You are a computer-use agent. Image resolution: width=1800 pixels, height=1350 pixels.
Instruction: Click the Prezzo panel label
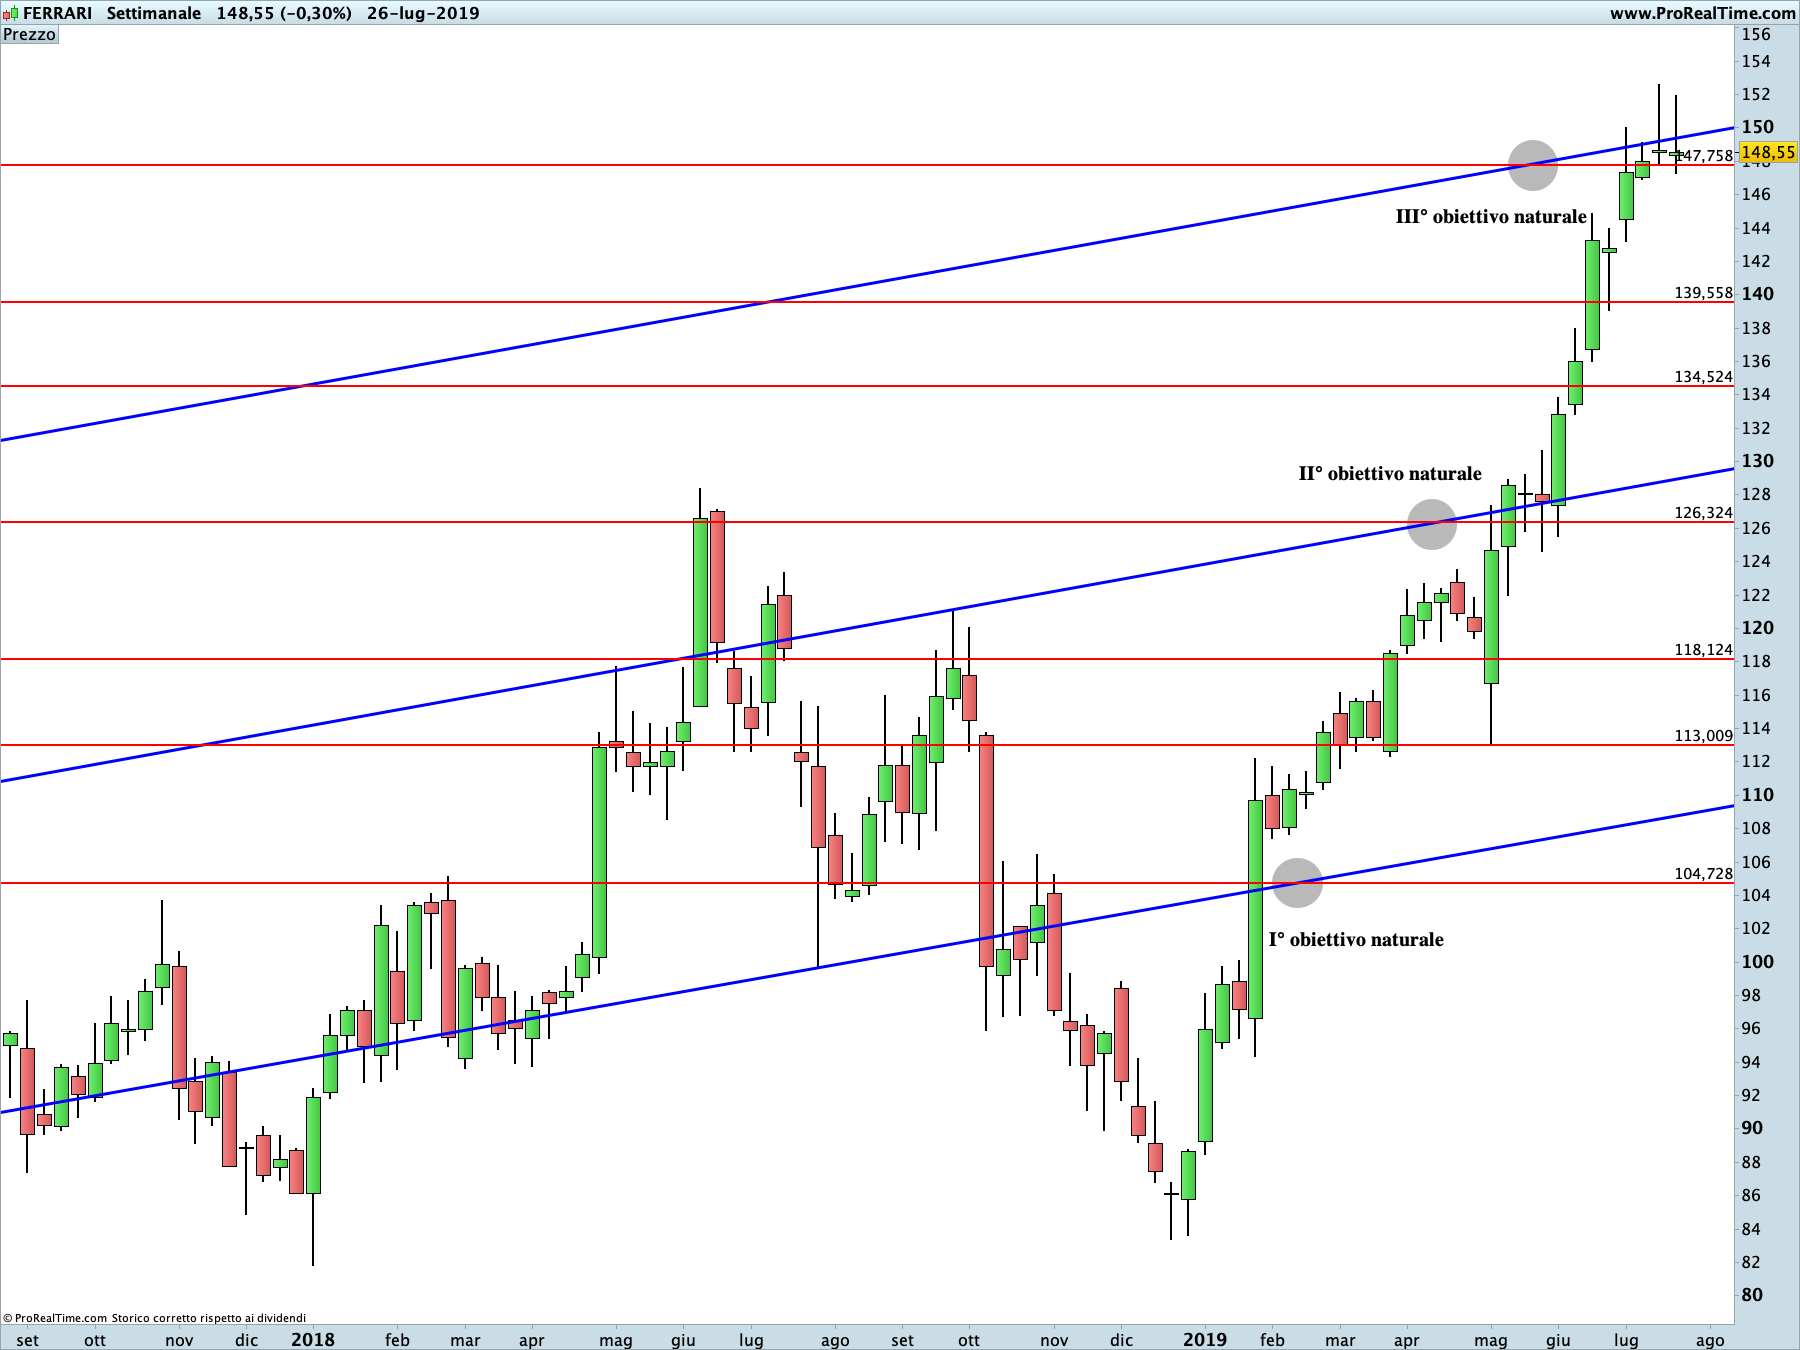(x=30, y=34)
